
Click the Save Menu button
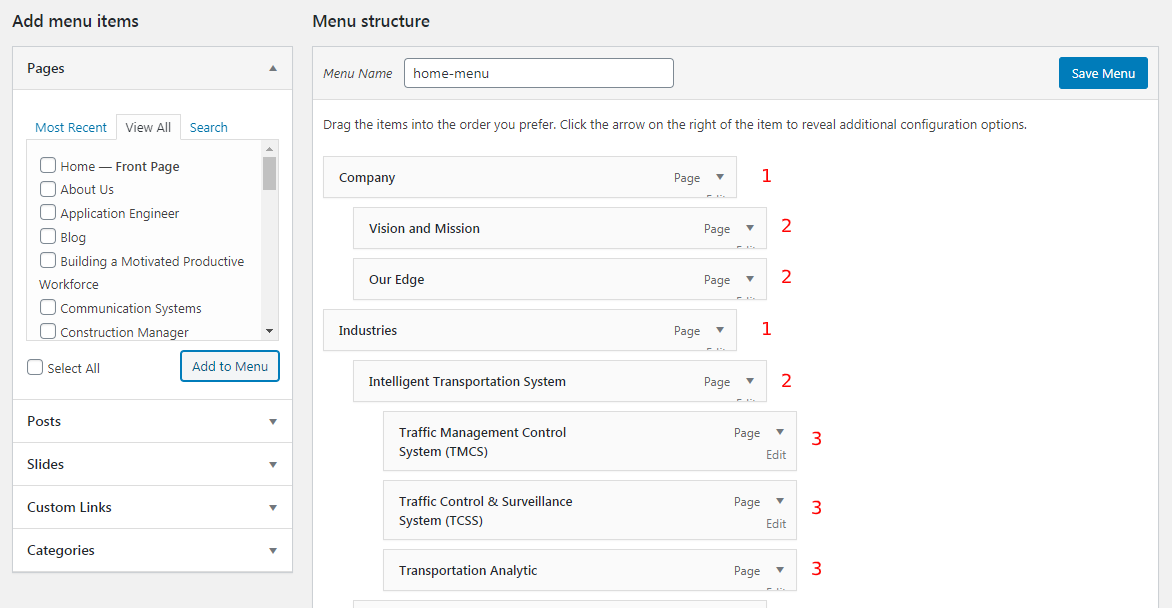pyautogui.click(x=1103, y=73)
